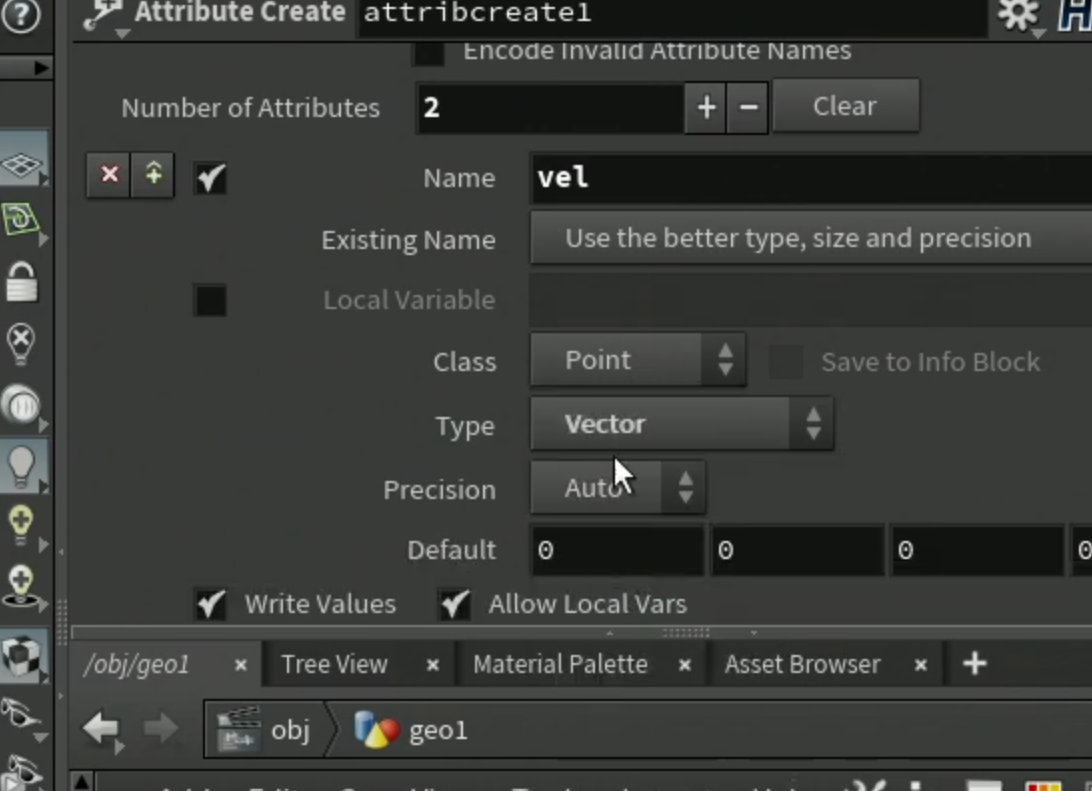Toggle the light bulb lighting icon
1092x791 pixels.
(21, 465)
